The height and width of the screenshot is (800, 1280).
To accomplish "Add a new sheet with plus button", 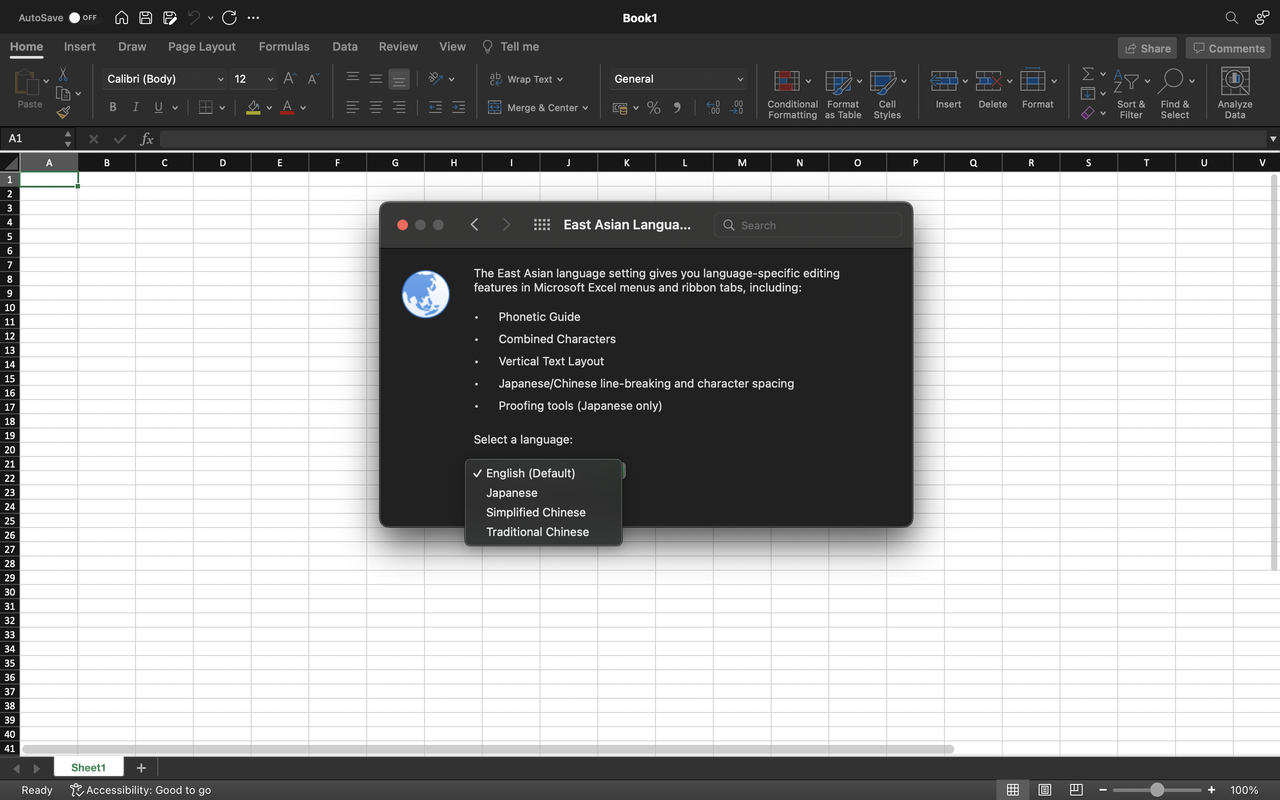I will pyautogui.click(x=141, y=768).
